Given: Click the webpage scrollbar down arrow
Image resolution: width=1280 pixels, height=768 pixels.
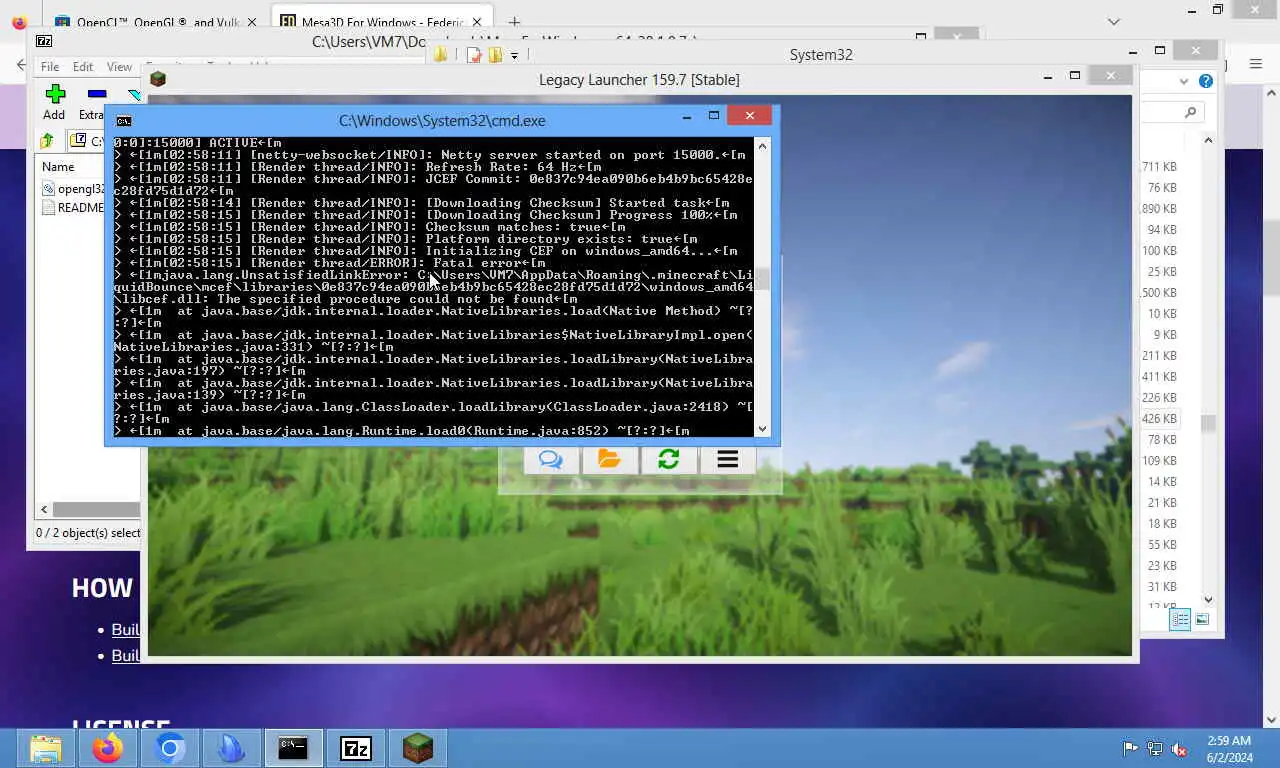Looking at the screenshot, I should 1271,719.
